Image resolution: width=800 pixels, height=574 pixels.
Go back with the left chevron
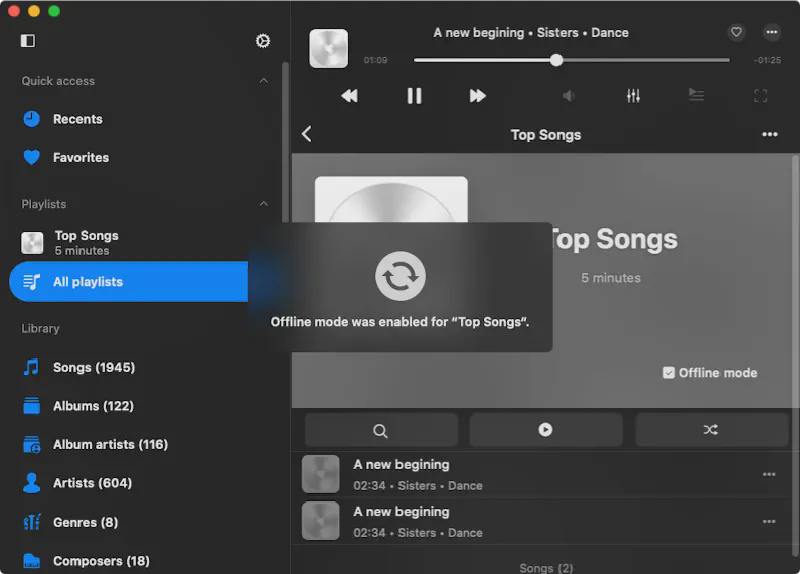[x=307, y=135]
